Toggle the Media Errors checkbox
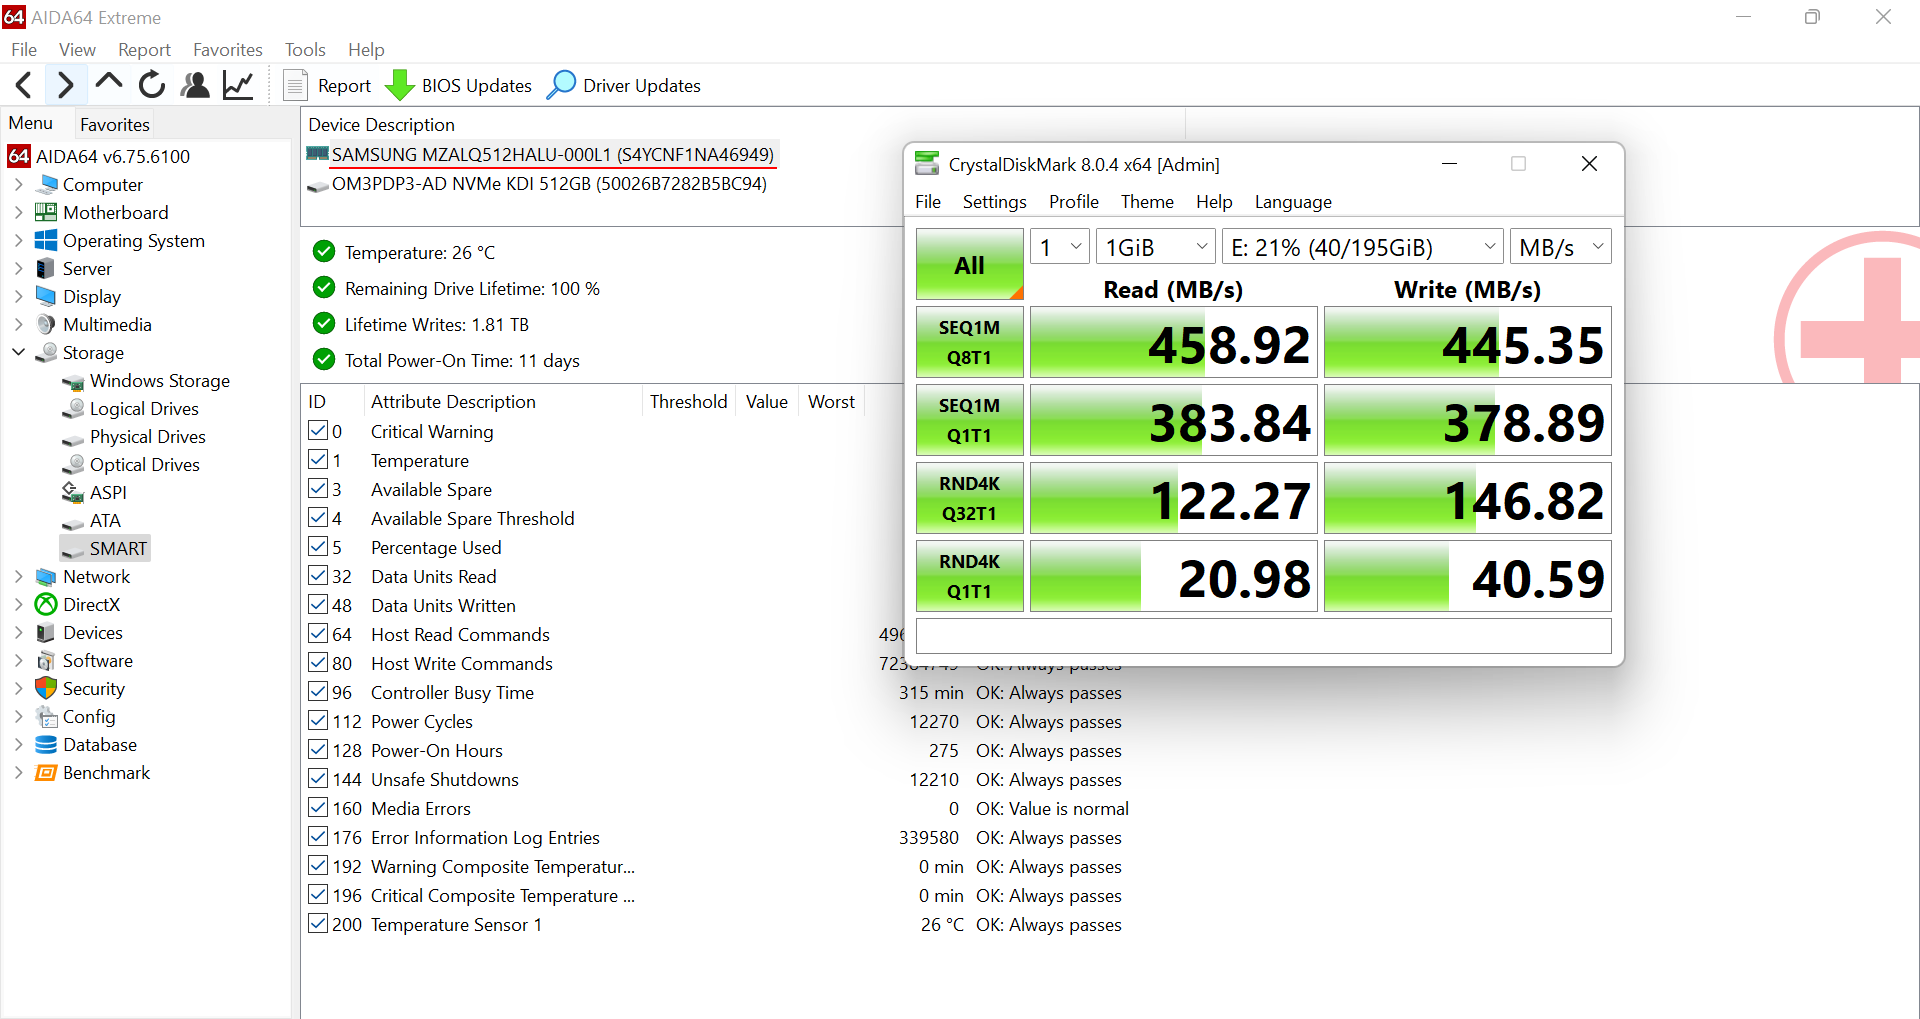1920x1019 pixels. click(x=318, y=807)
